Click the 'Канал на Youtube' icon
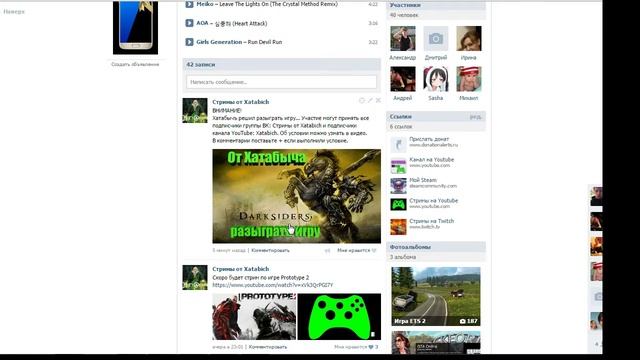 point(398,165)
